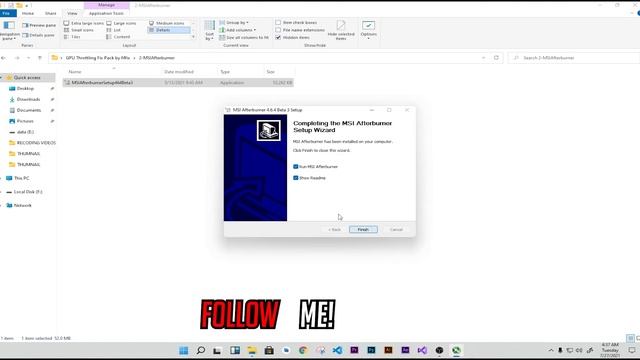640x360 pixels.
Task: Switch to the Share ribbon tab
Action: 51,13
